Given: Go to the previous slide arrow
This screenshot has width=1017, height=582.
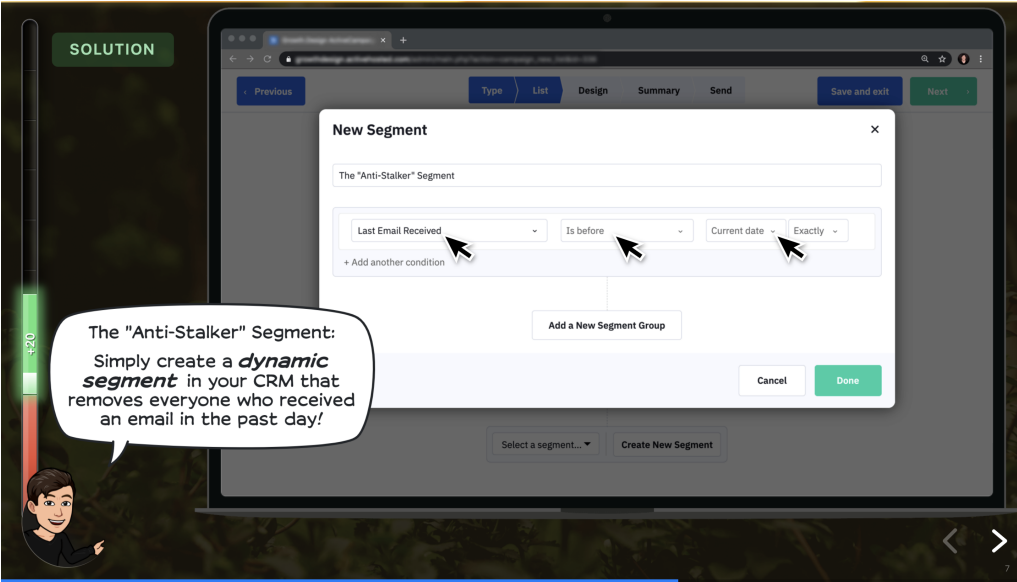Looking at the screenshot, I should (x=951, y=540).
